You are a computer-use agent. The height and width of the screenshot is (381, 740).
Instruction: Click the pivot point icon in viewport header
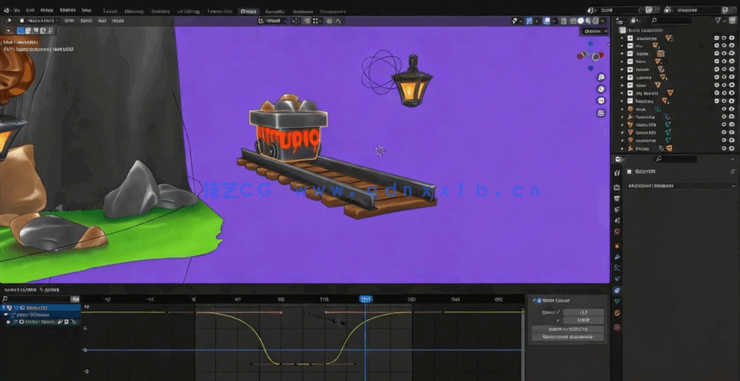point(295,21)
